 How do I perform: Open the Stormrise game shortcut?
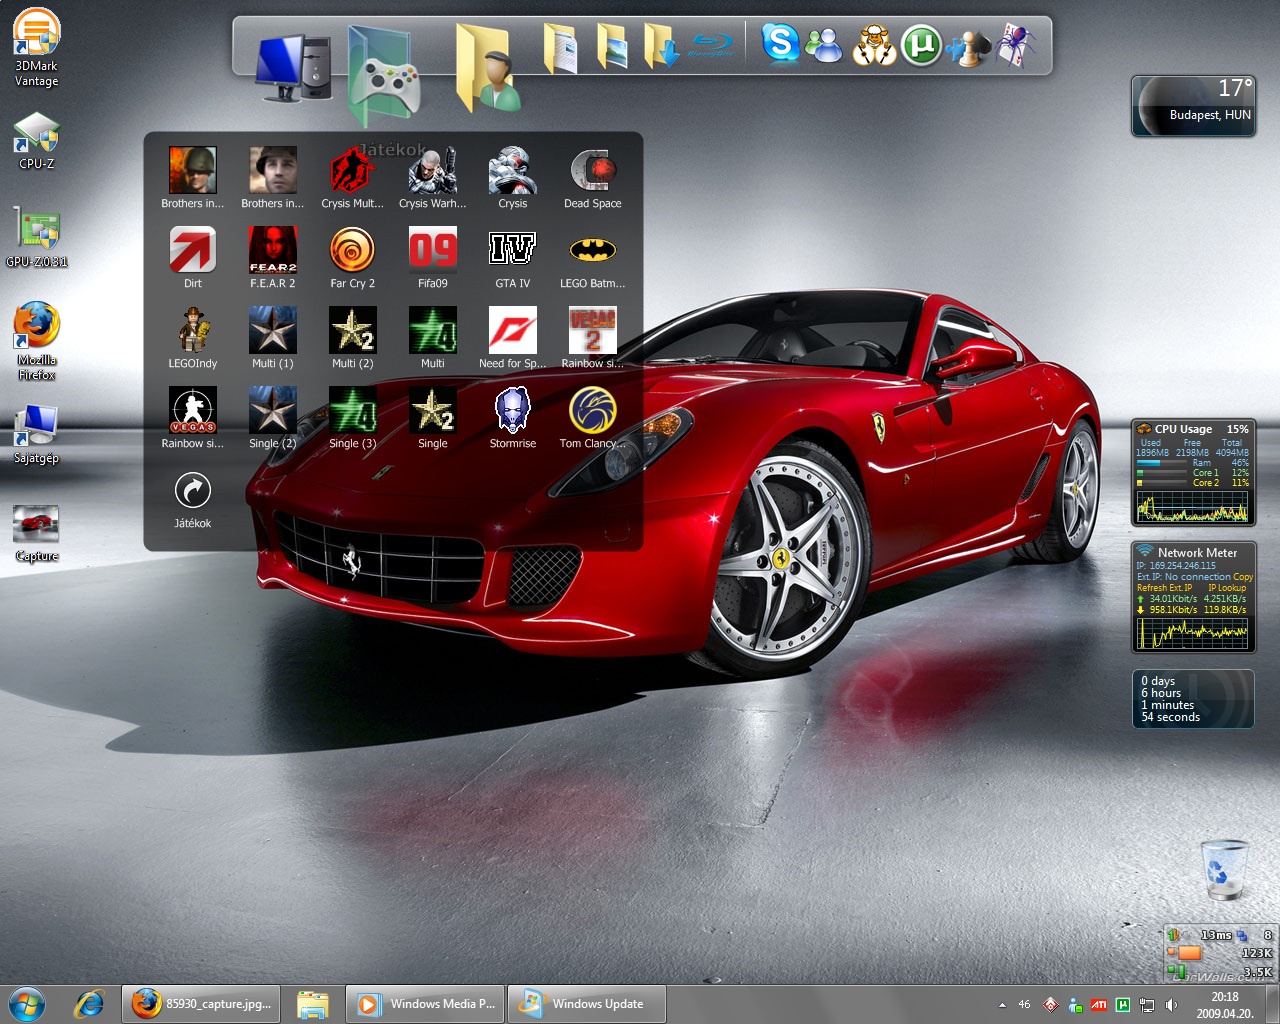(x=512, y=411)
